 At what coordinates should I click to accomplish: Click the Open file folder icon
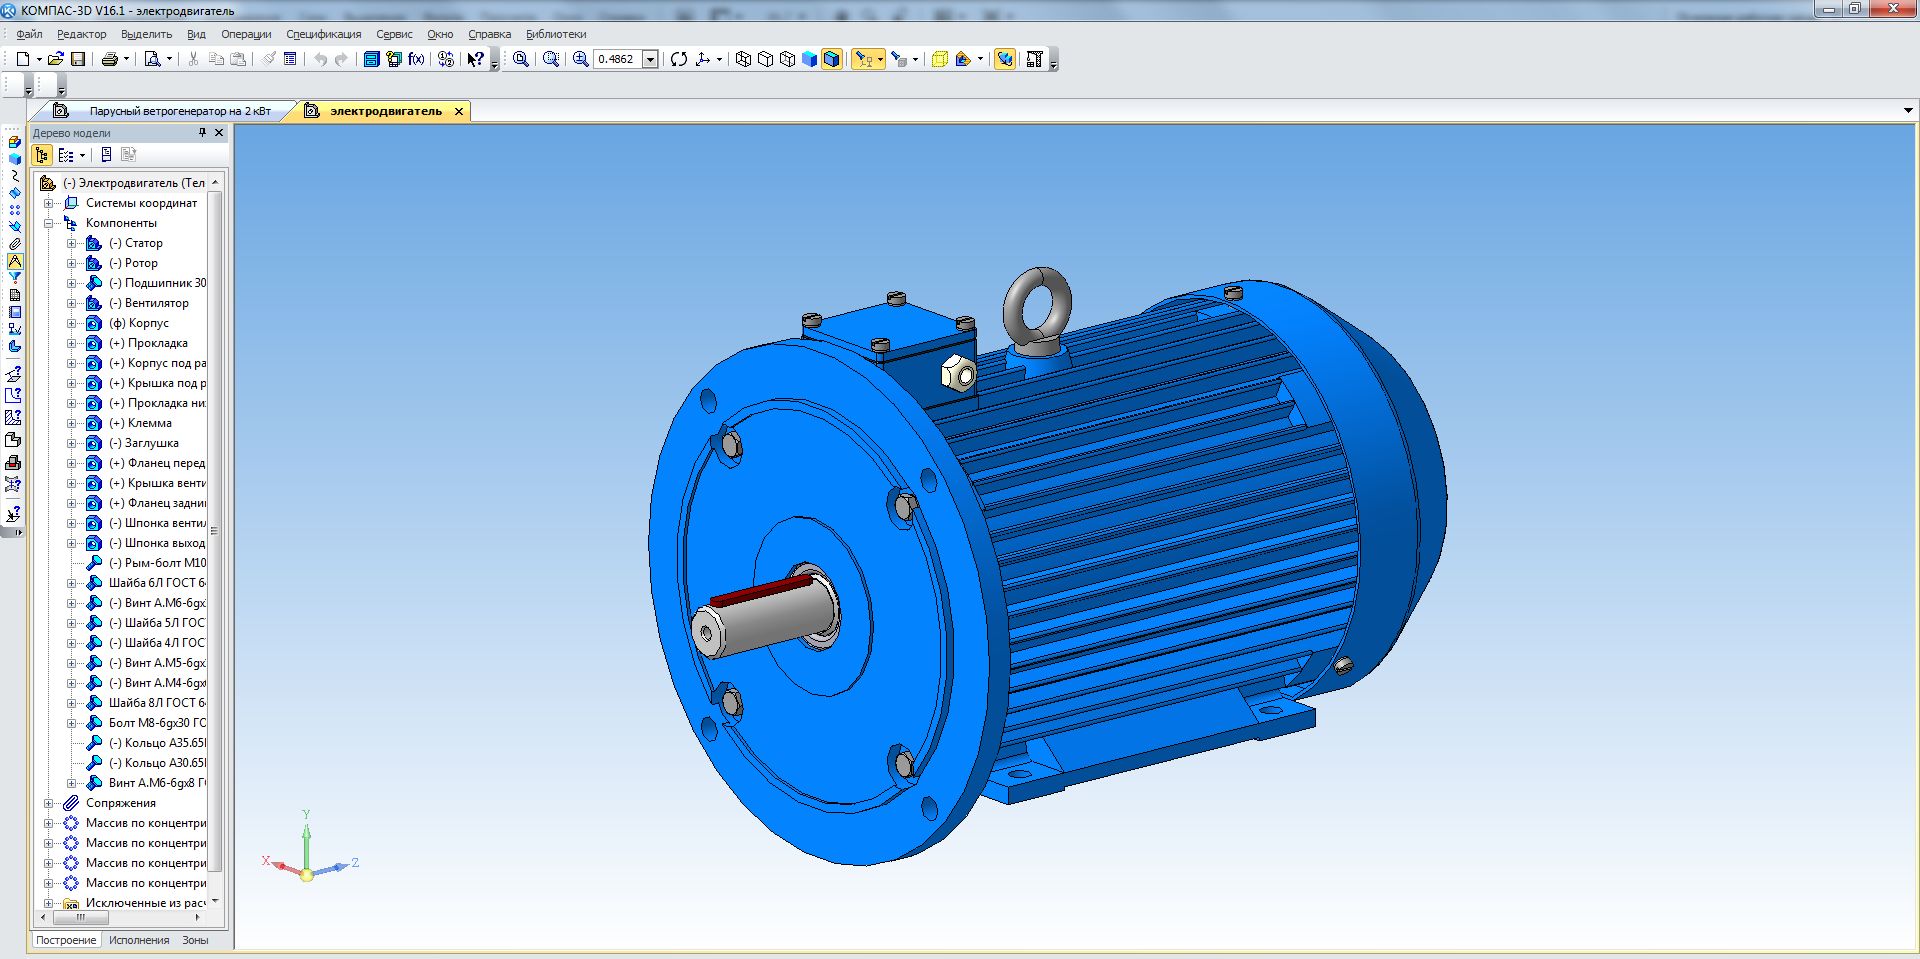[x=56, y=59]
